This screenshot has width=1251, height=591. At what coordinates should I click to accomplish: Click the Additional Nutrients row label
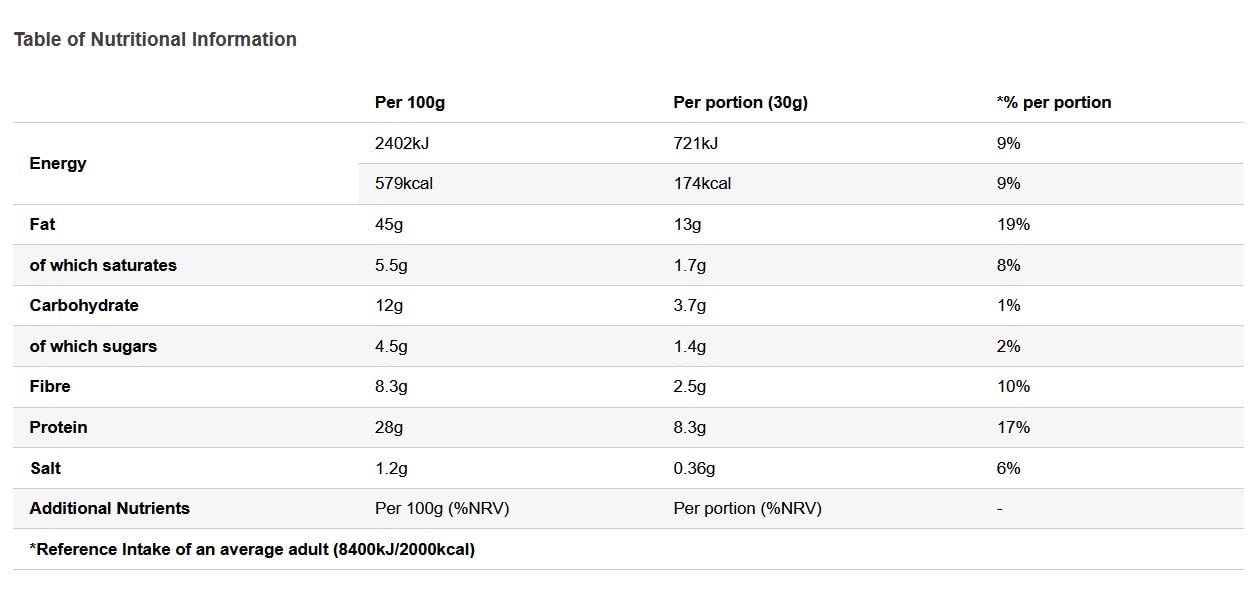(109, 508)
